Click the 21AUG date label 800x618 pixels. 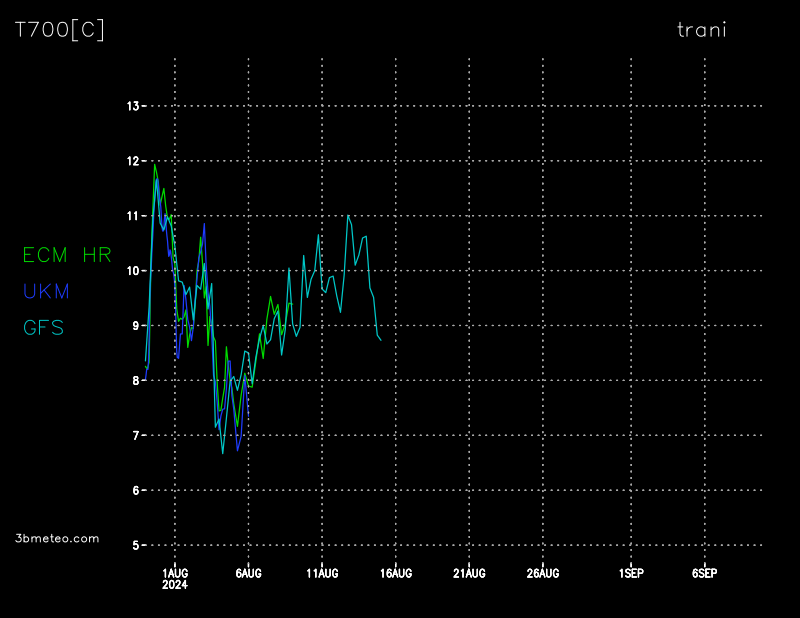[469, 573]
